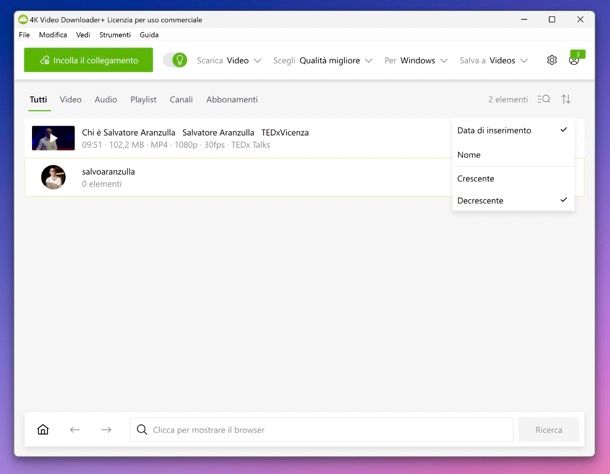The image size is (610, 474).
Task: Click the Ricerca button
Action: tap(549, 430)
